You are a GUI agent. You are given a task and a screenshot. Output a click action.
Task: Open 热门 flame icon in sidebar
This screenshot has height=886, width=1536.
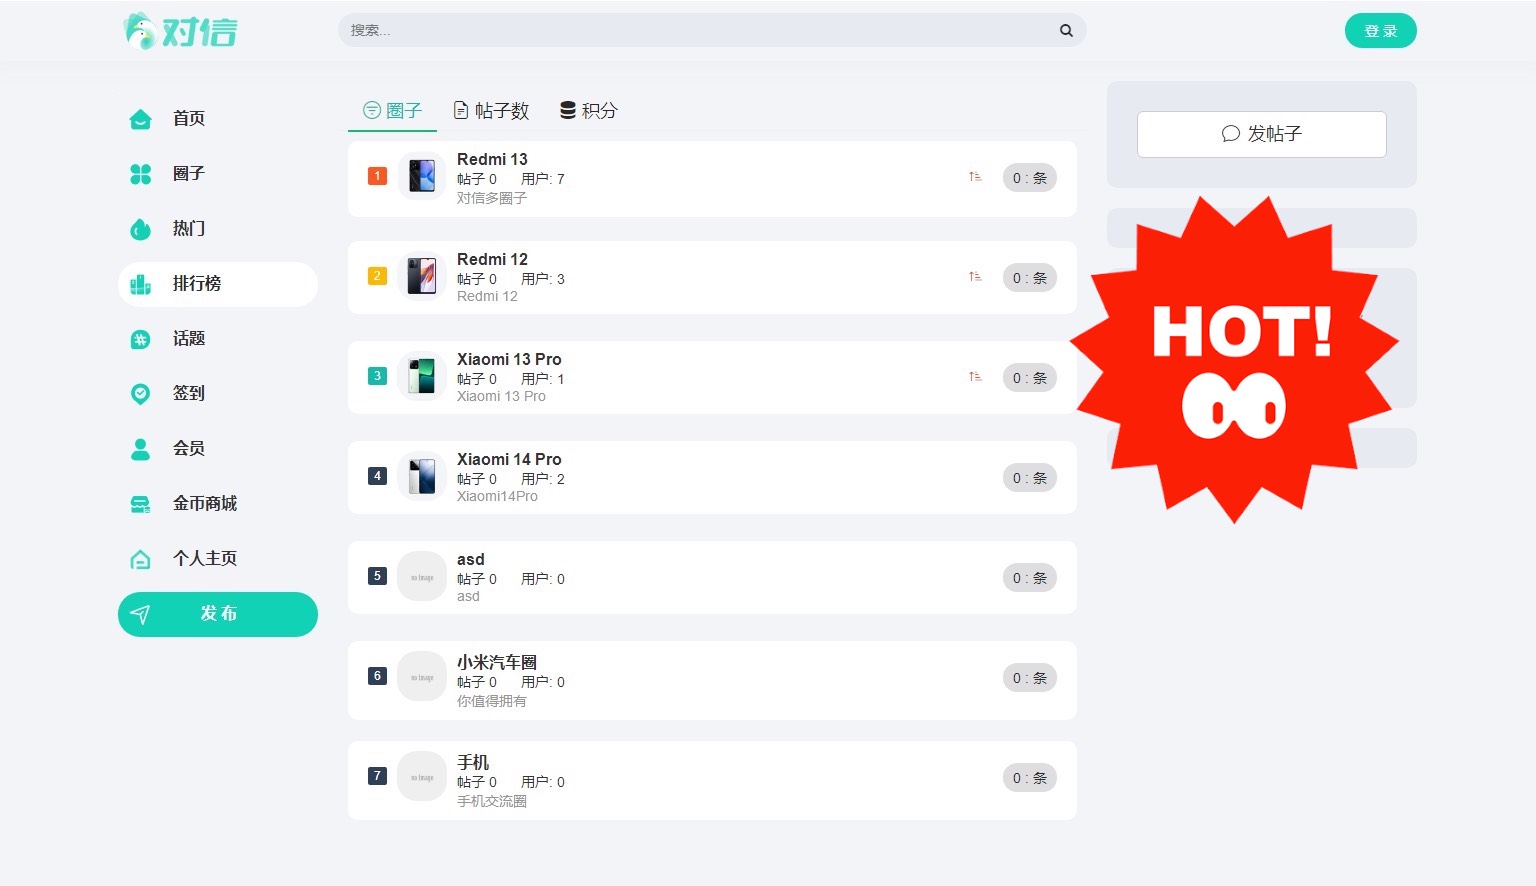click(x=141, y=229)
